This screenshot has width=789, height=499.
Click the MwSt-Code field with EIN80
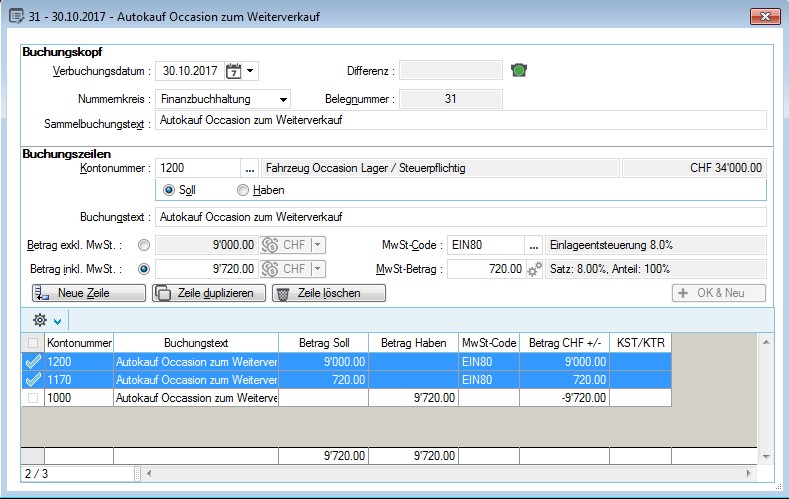click(486, 245)
